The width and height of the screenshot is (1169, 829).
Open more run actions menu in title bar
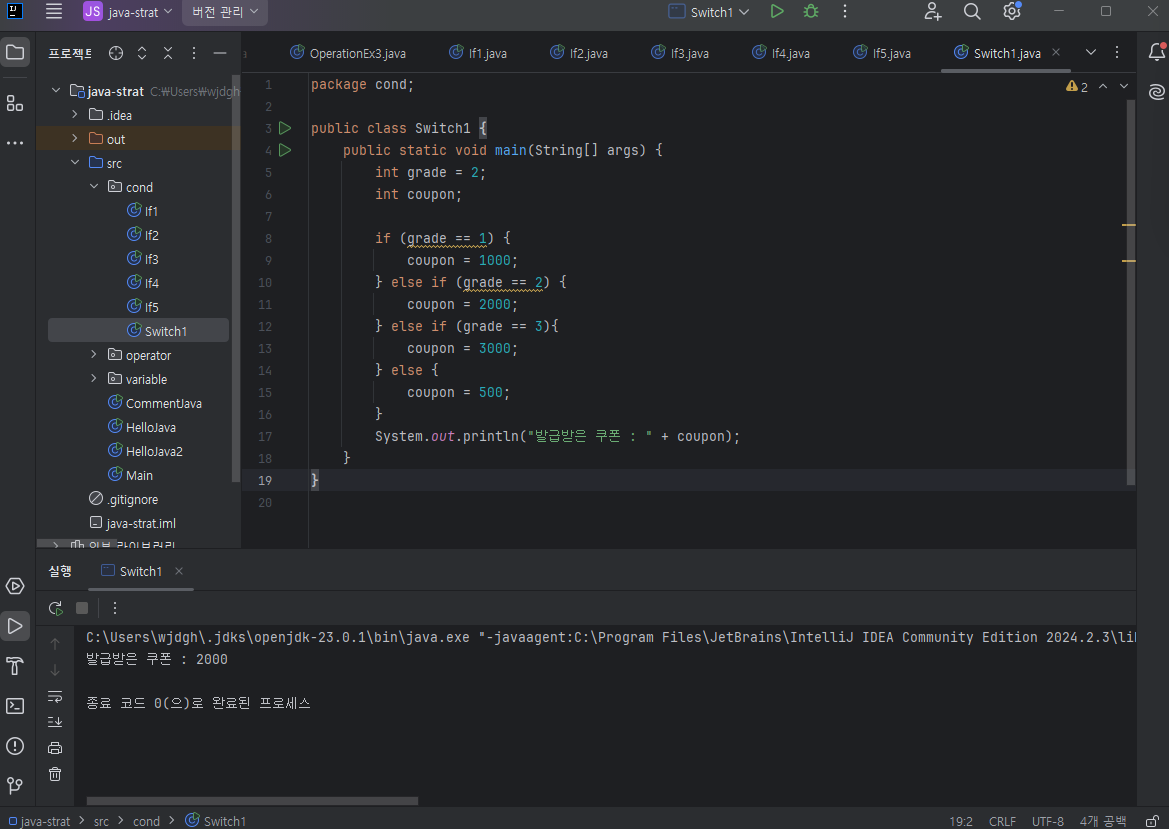point(845,11)
